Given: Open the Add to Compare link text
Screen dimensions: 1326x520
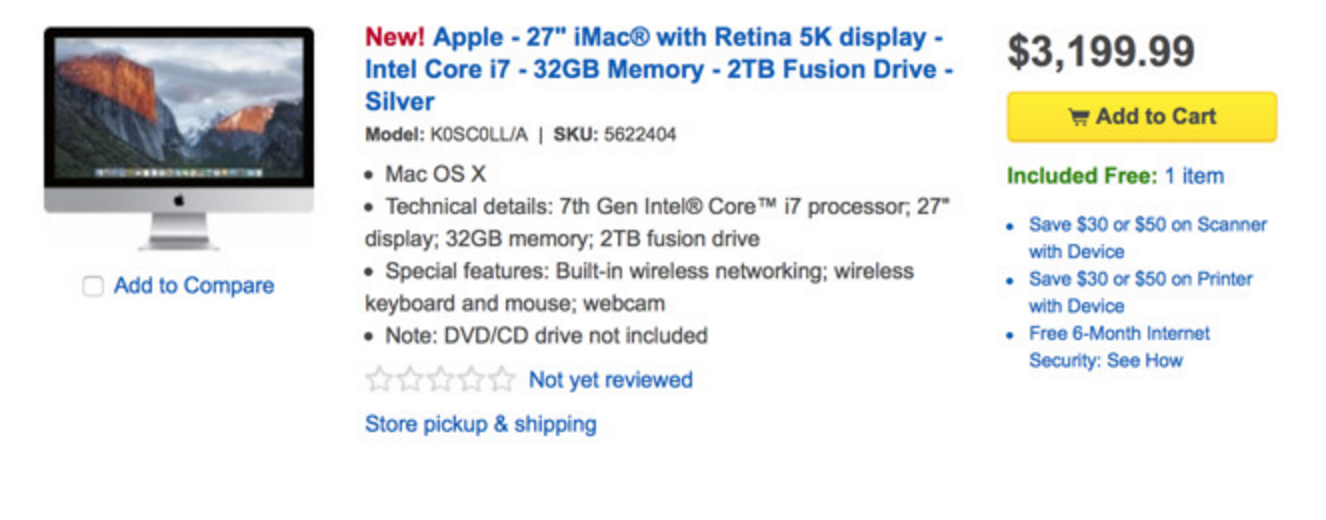Looking at the screenshot, I should [194, 286].
